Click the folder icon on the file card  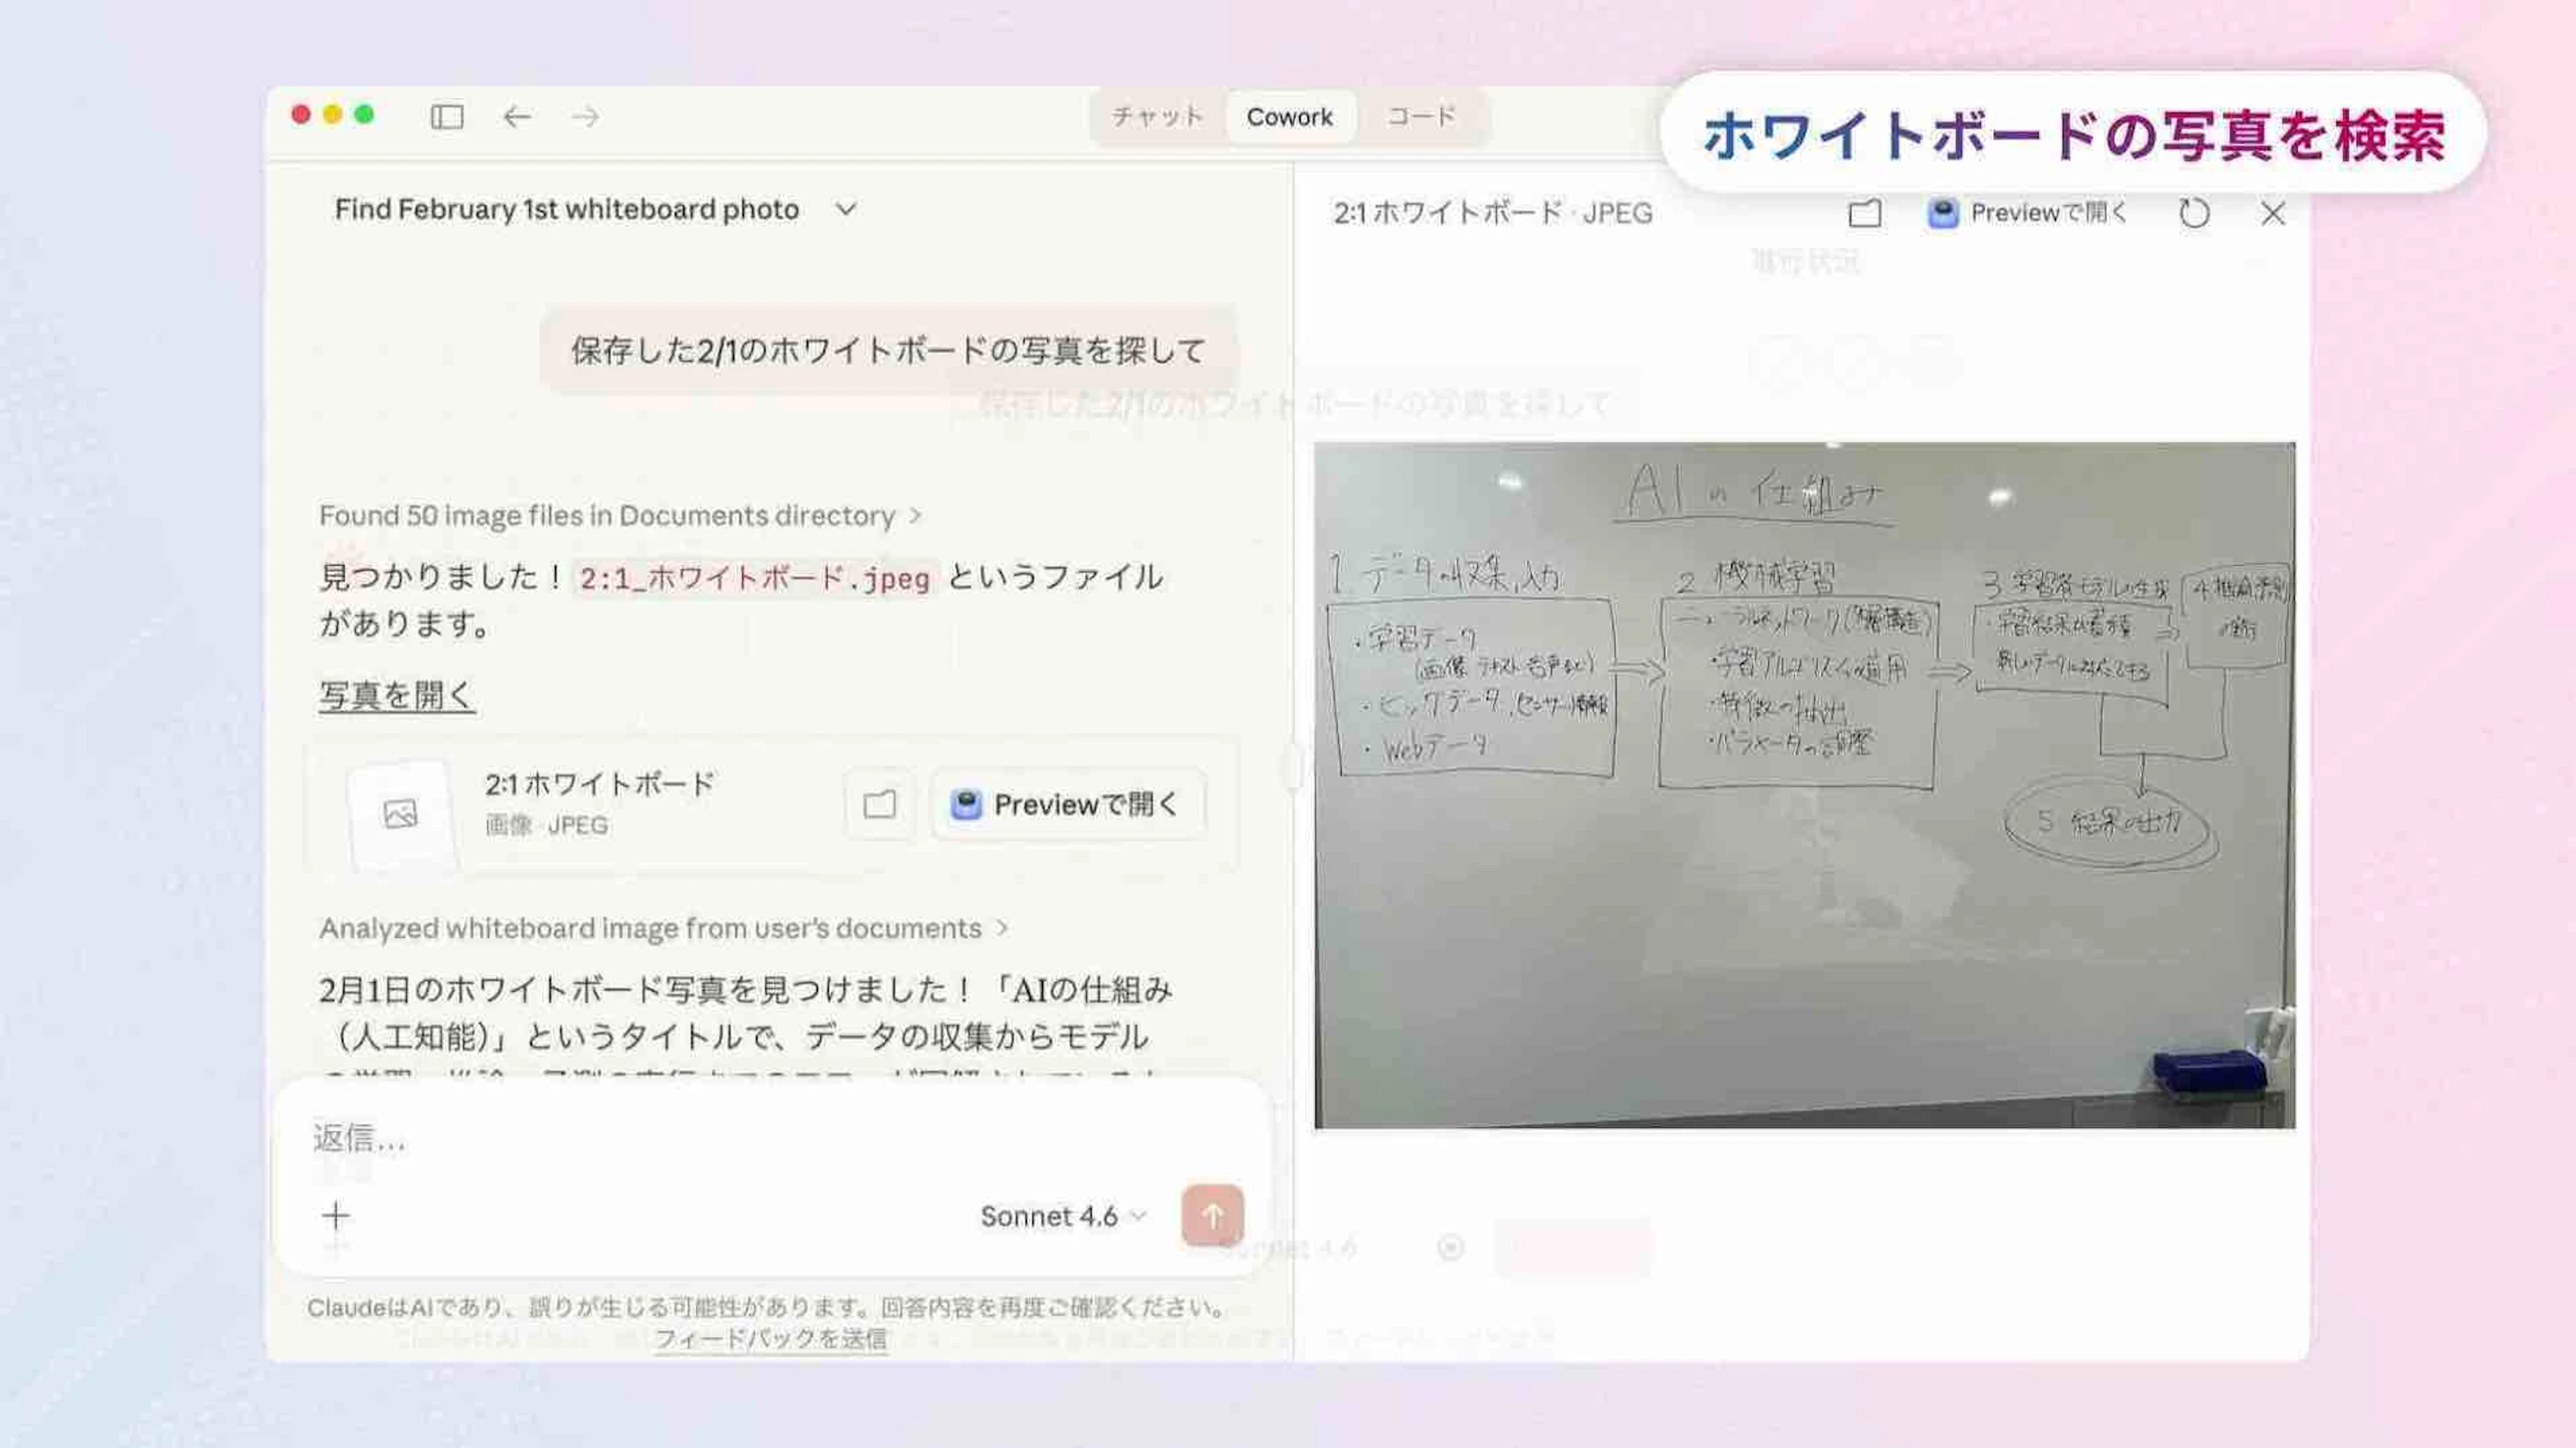[x=879, y=805]
